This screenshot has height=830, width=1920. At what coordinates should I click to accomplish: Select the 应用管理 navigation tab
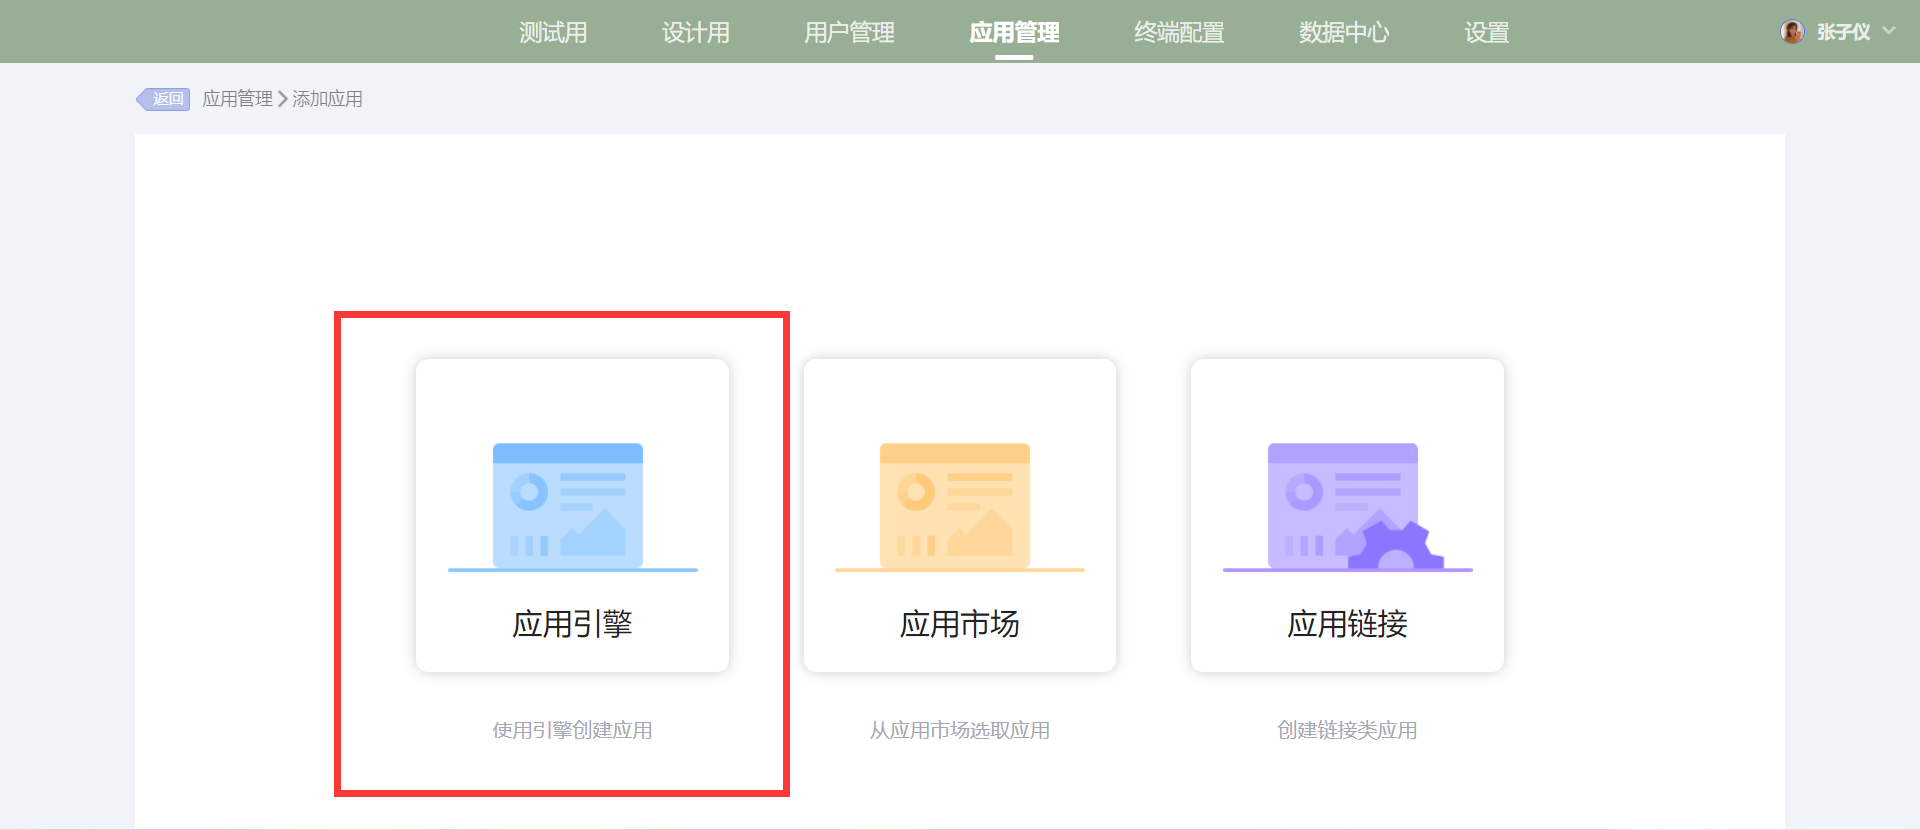click(x=1014, y=32)
